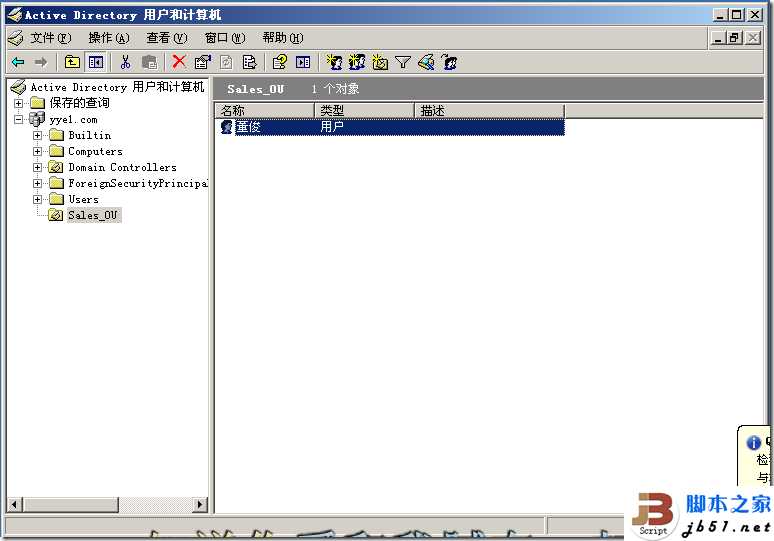Minimize the inner MMC child window
Viewport: 774px width, 541px height.
point(718,38)
